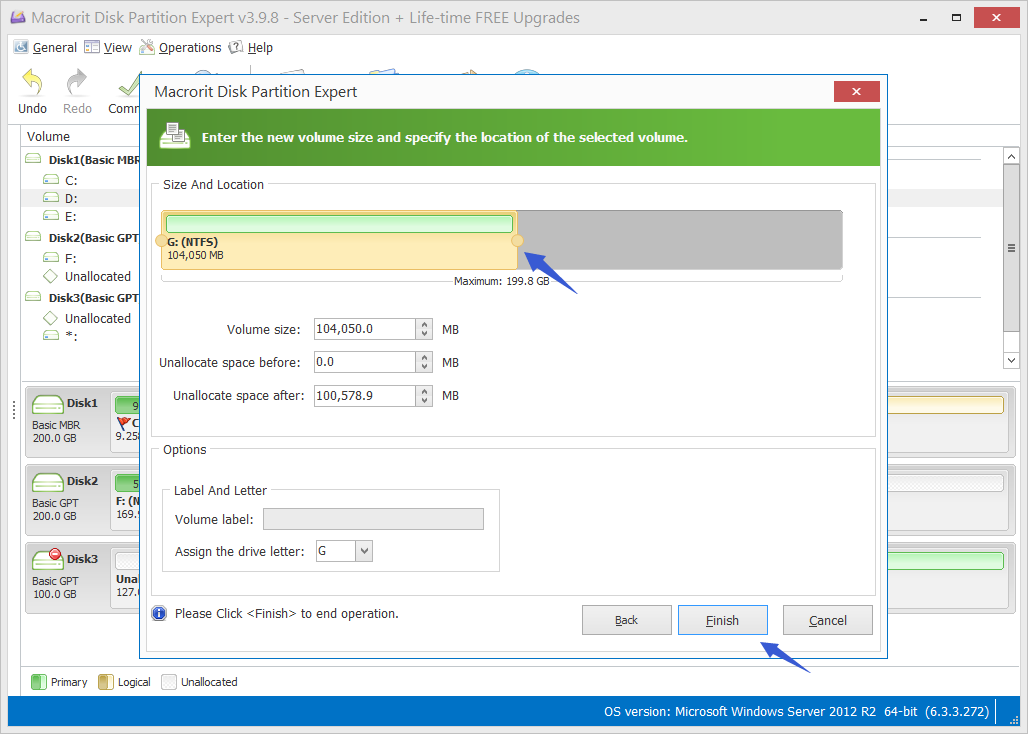Click the Disk3 green partition bar at right

coord(945,561)
